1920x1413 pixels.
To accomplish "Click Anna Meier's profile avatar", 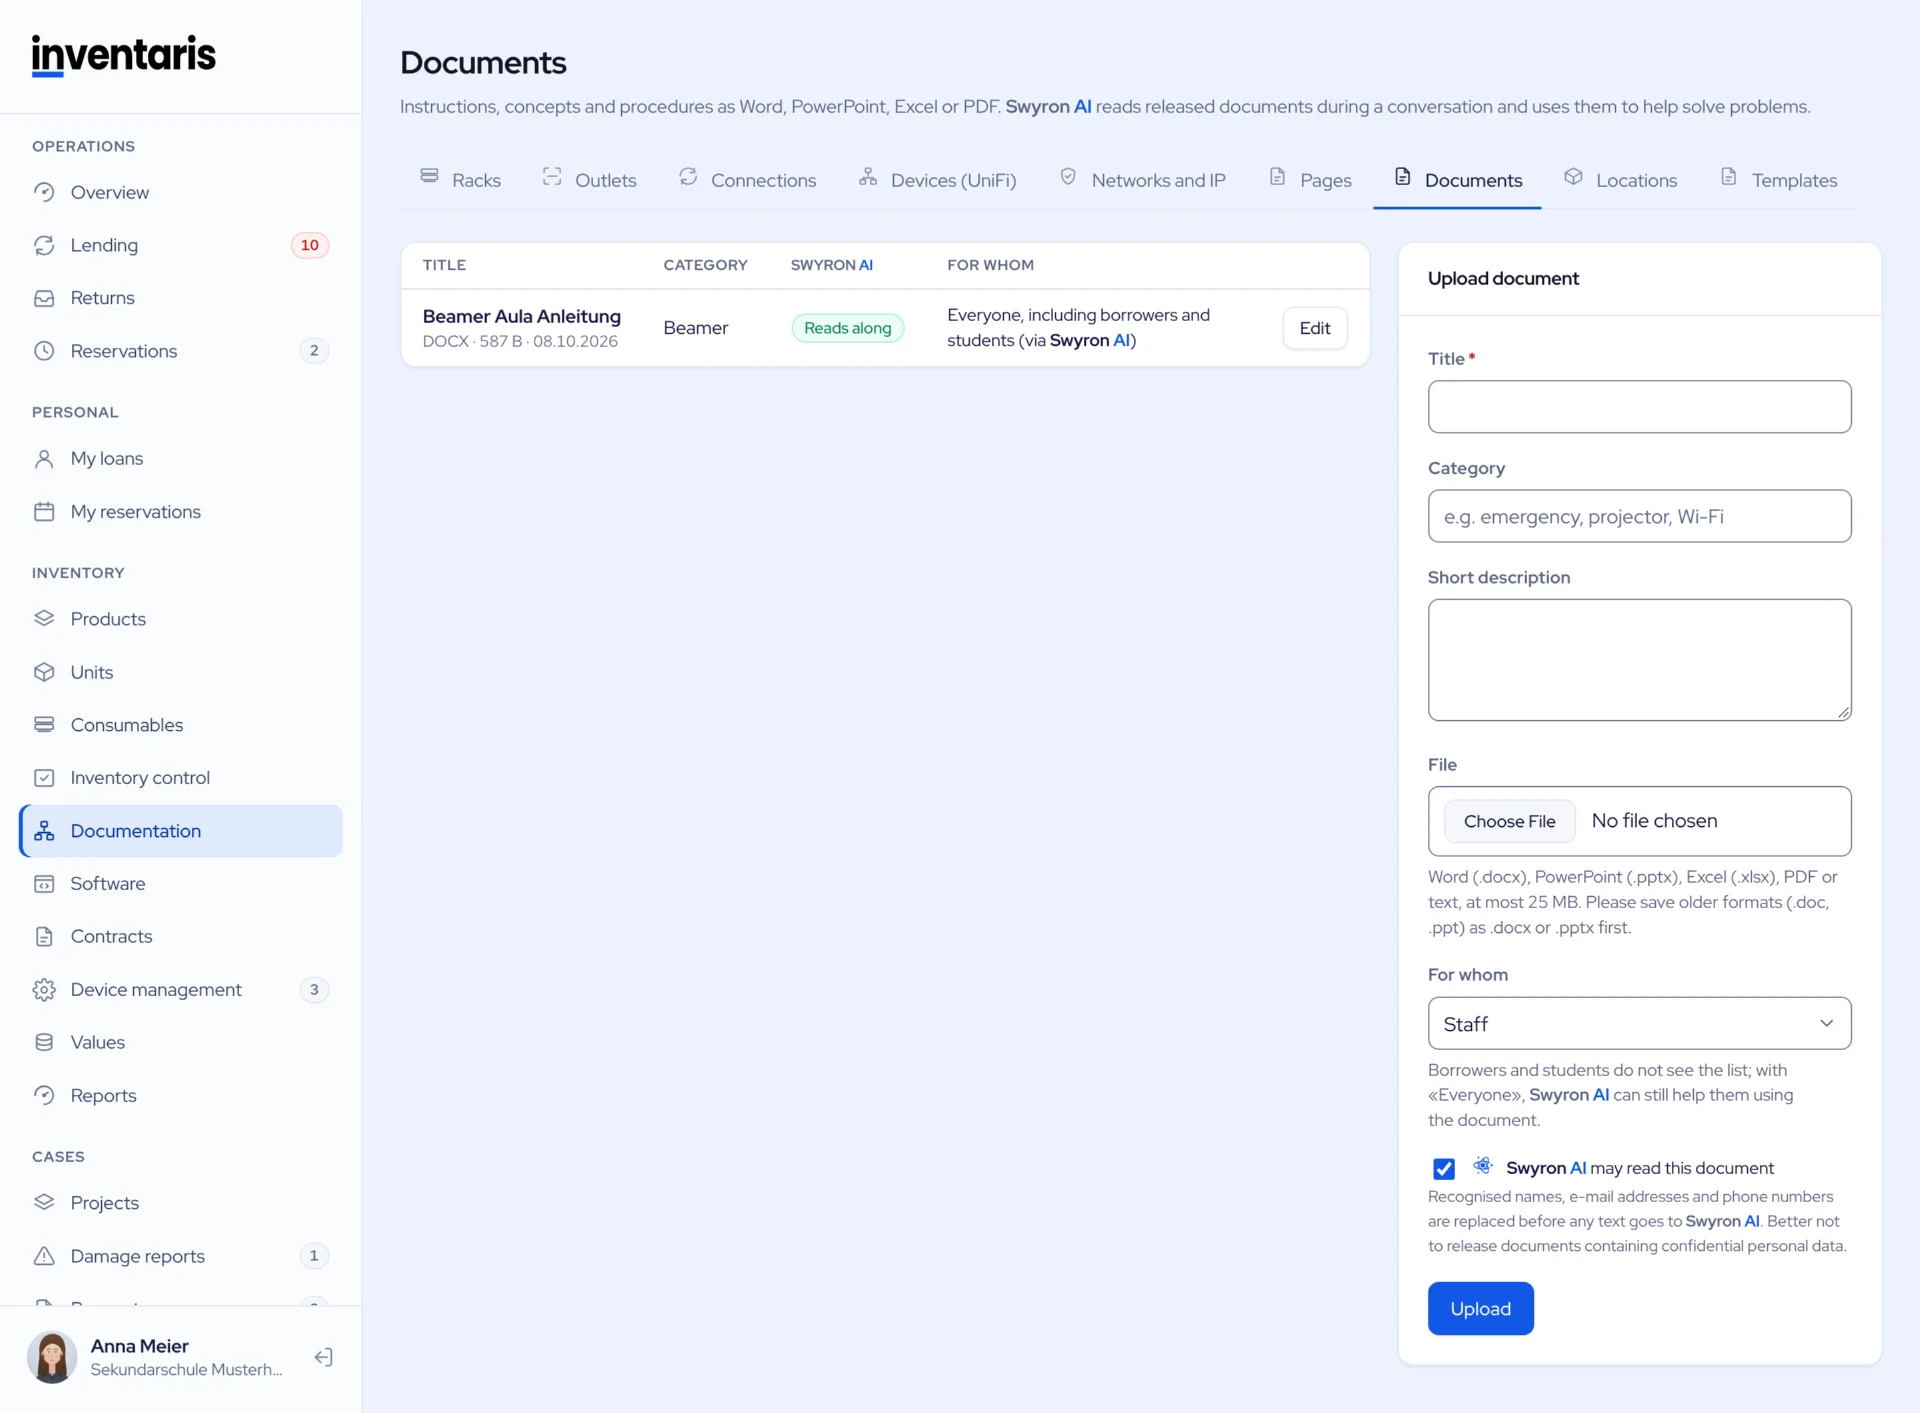I will pyautogui.click(x=52, y=1357).
